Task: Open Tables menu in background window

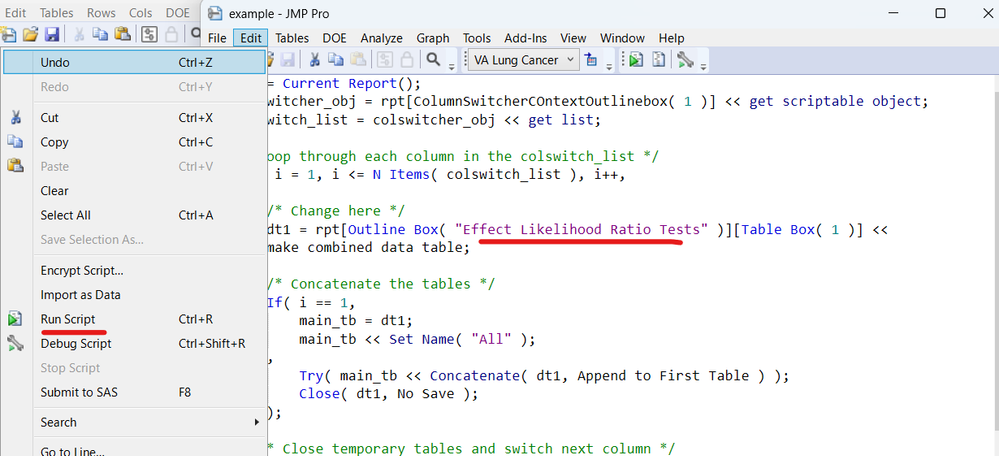Action: (x=57, y=13)
